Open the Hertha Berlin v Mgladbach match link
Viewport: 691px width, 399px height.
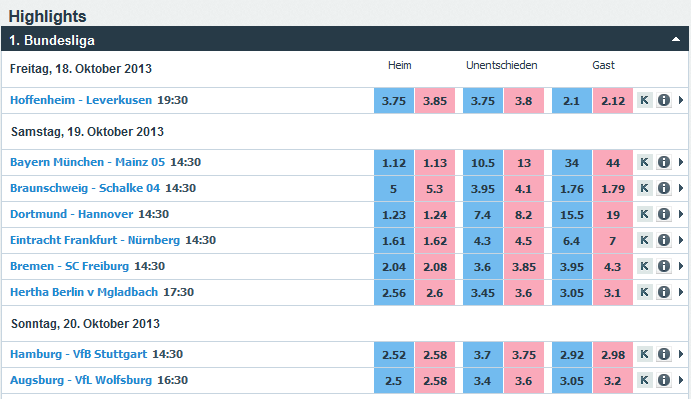(x=84, y=292)
